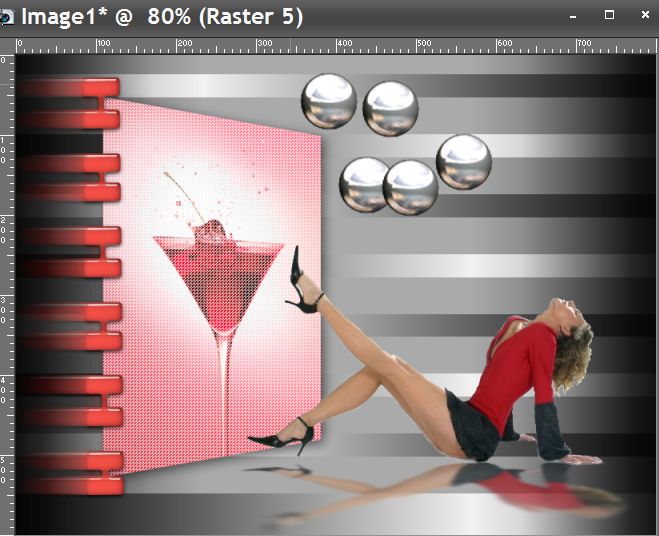Click the bottommost red bar on left
This screenshot has height=536, width=659.
point(72,486)
